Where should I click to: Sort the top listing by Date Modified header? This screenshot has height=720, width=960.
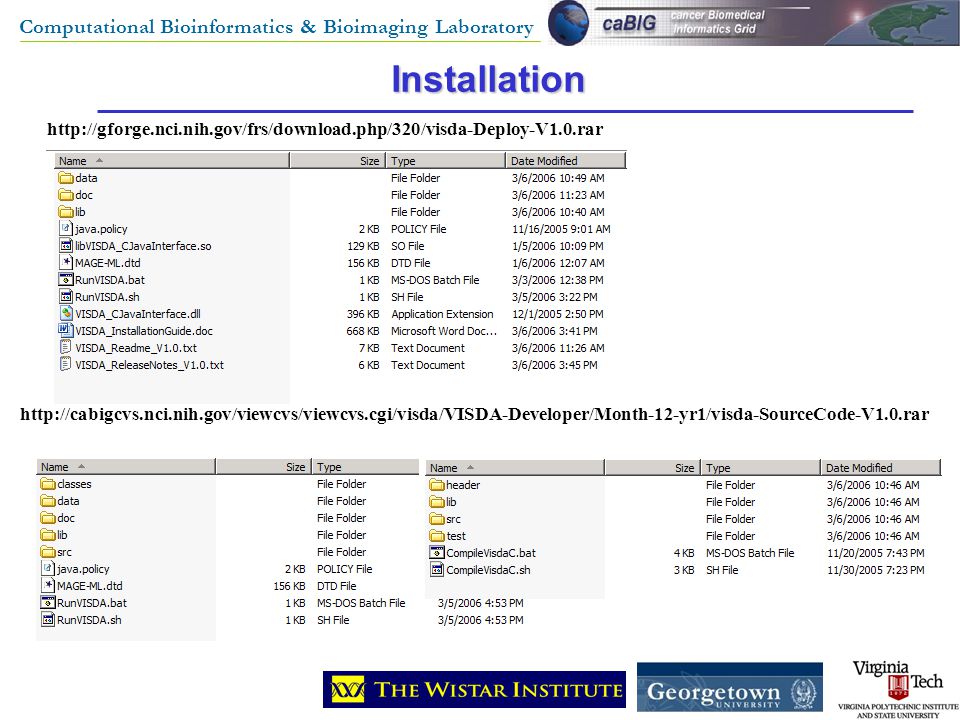566,161
